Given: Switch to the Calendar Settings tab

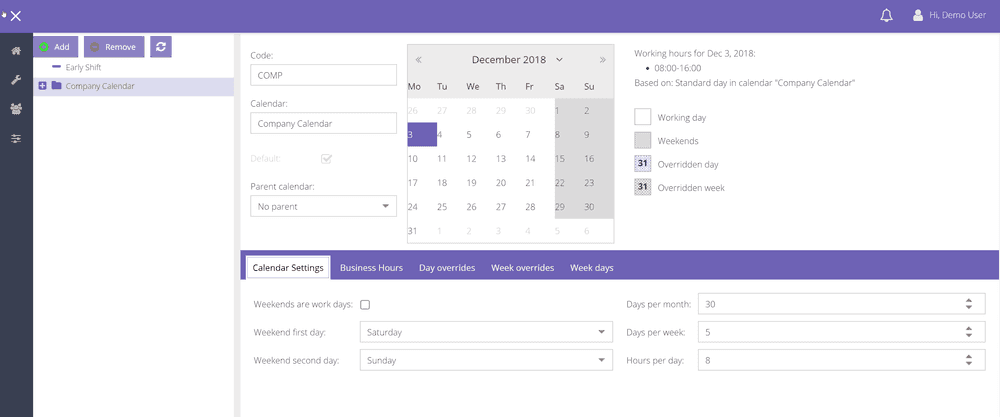Looking at the screenshot, I should tap(290, 268).
